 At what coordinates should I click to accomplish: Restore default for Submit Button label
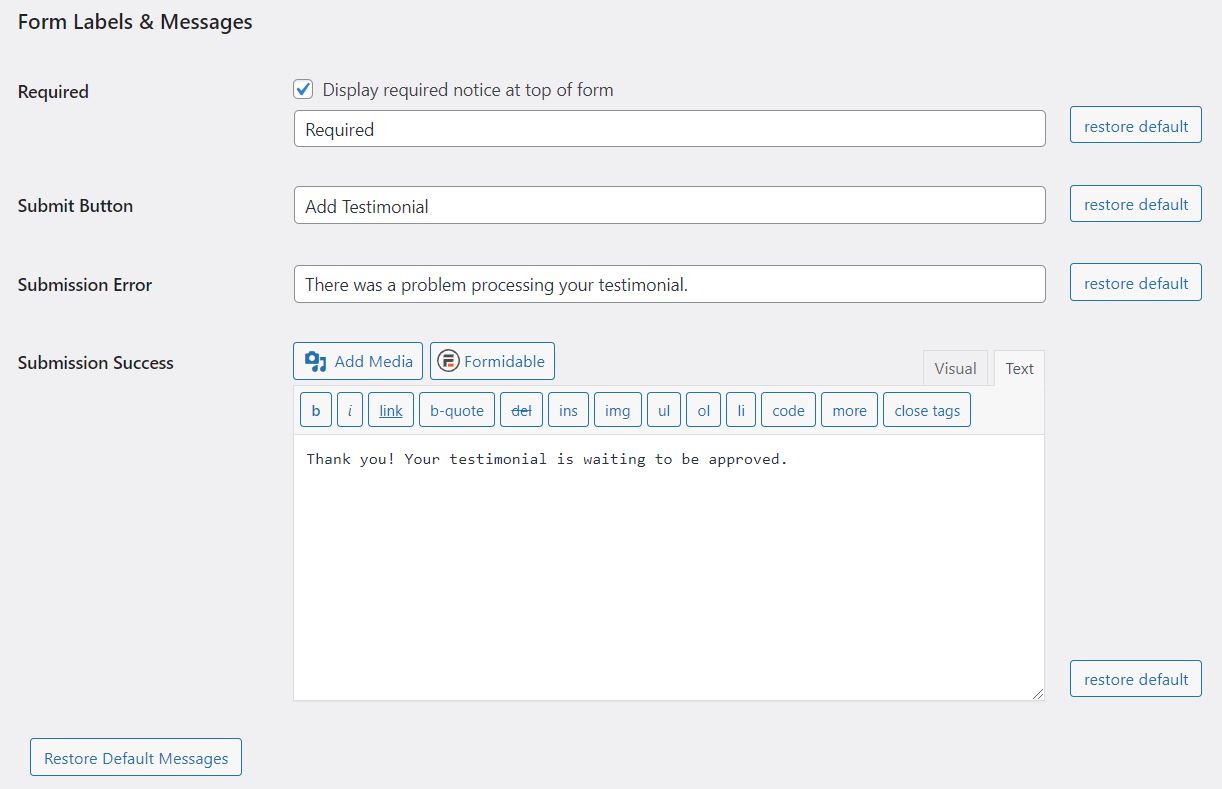[1135, 204]
